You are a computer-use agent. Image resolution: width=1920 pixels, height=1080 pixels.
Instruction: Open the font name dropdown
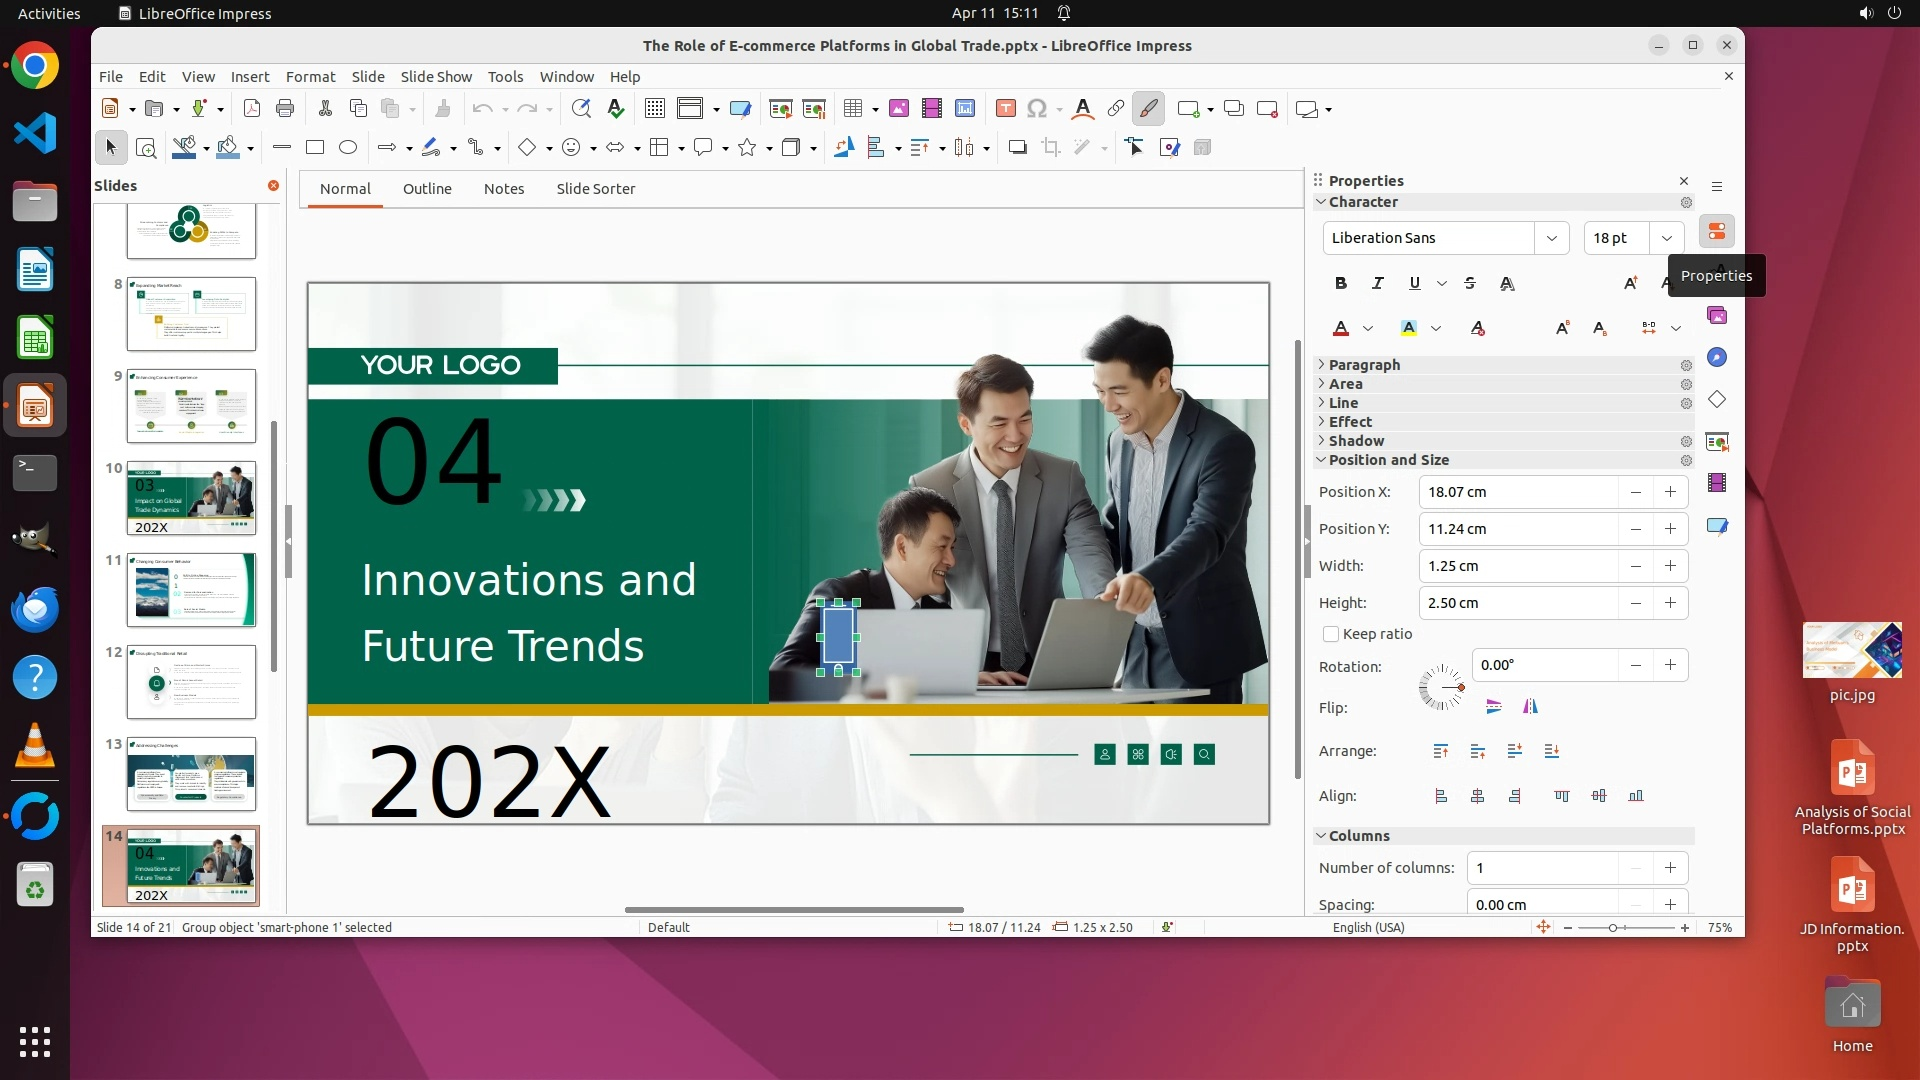1551,238
